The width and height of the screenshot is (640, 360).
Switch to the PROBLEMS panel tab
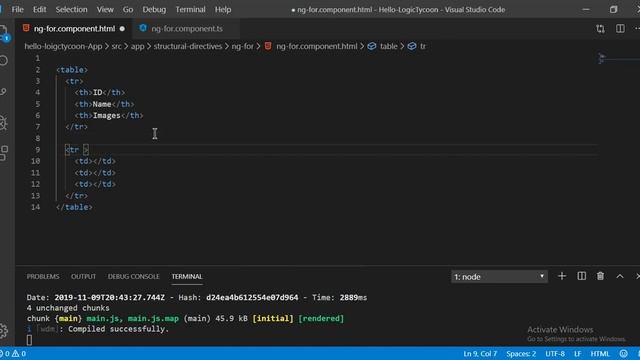(x=43, y=276)
